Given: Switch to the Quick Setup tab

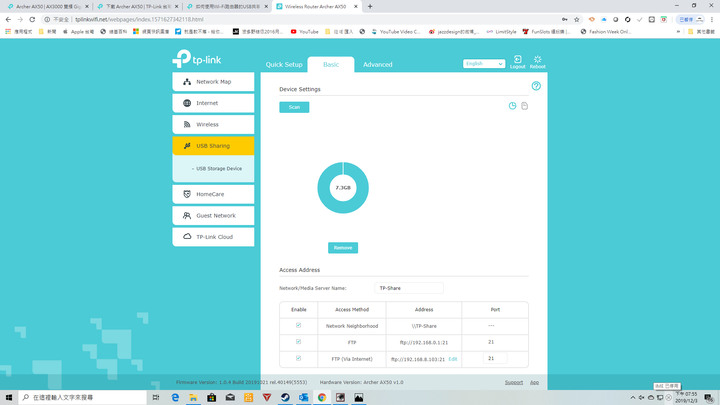Looking at the screenshot, I should [x=284, y=65].
